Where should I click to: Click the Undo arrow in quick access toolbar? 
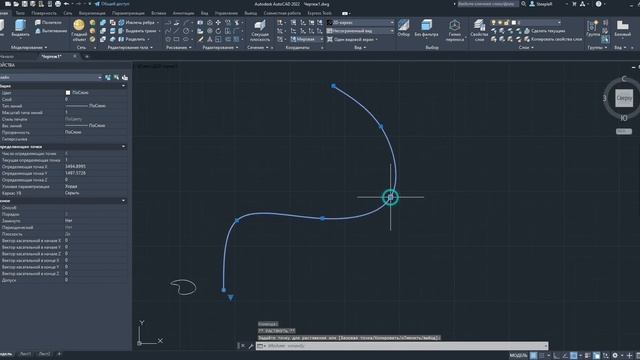(x=66, y=4)
